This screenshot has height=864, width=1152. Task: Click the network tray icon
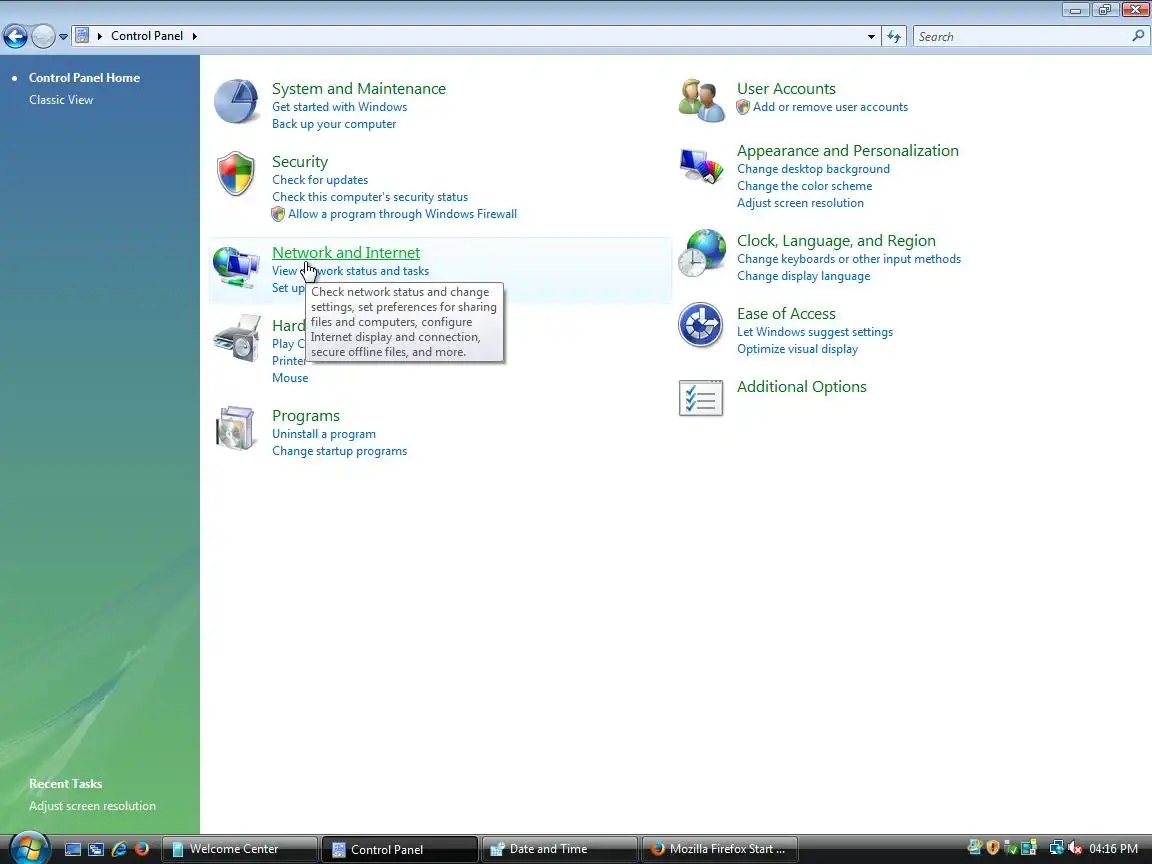pos(1056,849)
